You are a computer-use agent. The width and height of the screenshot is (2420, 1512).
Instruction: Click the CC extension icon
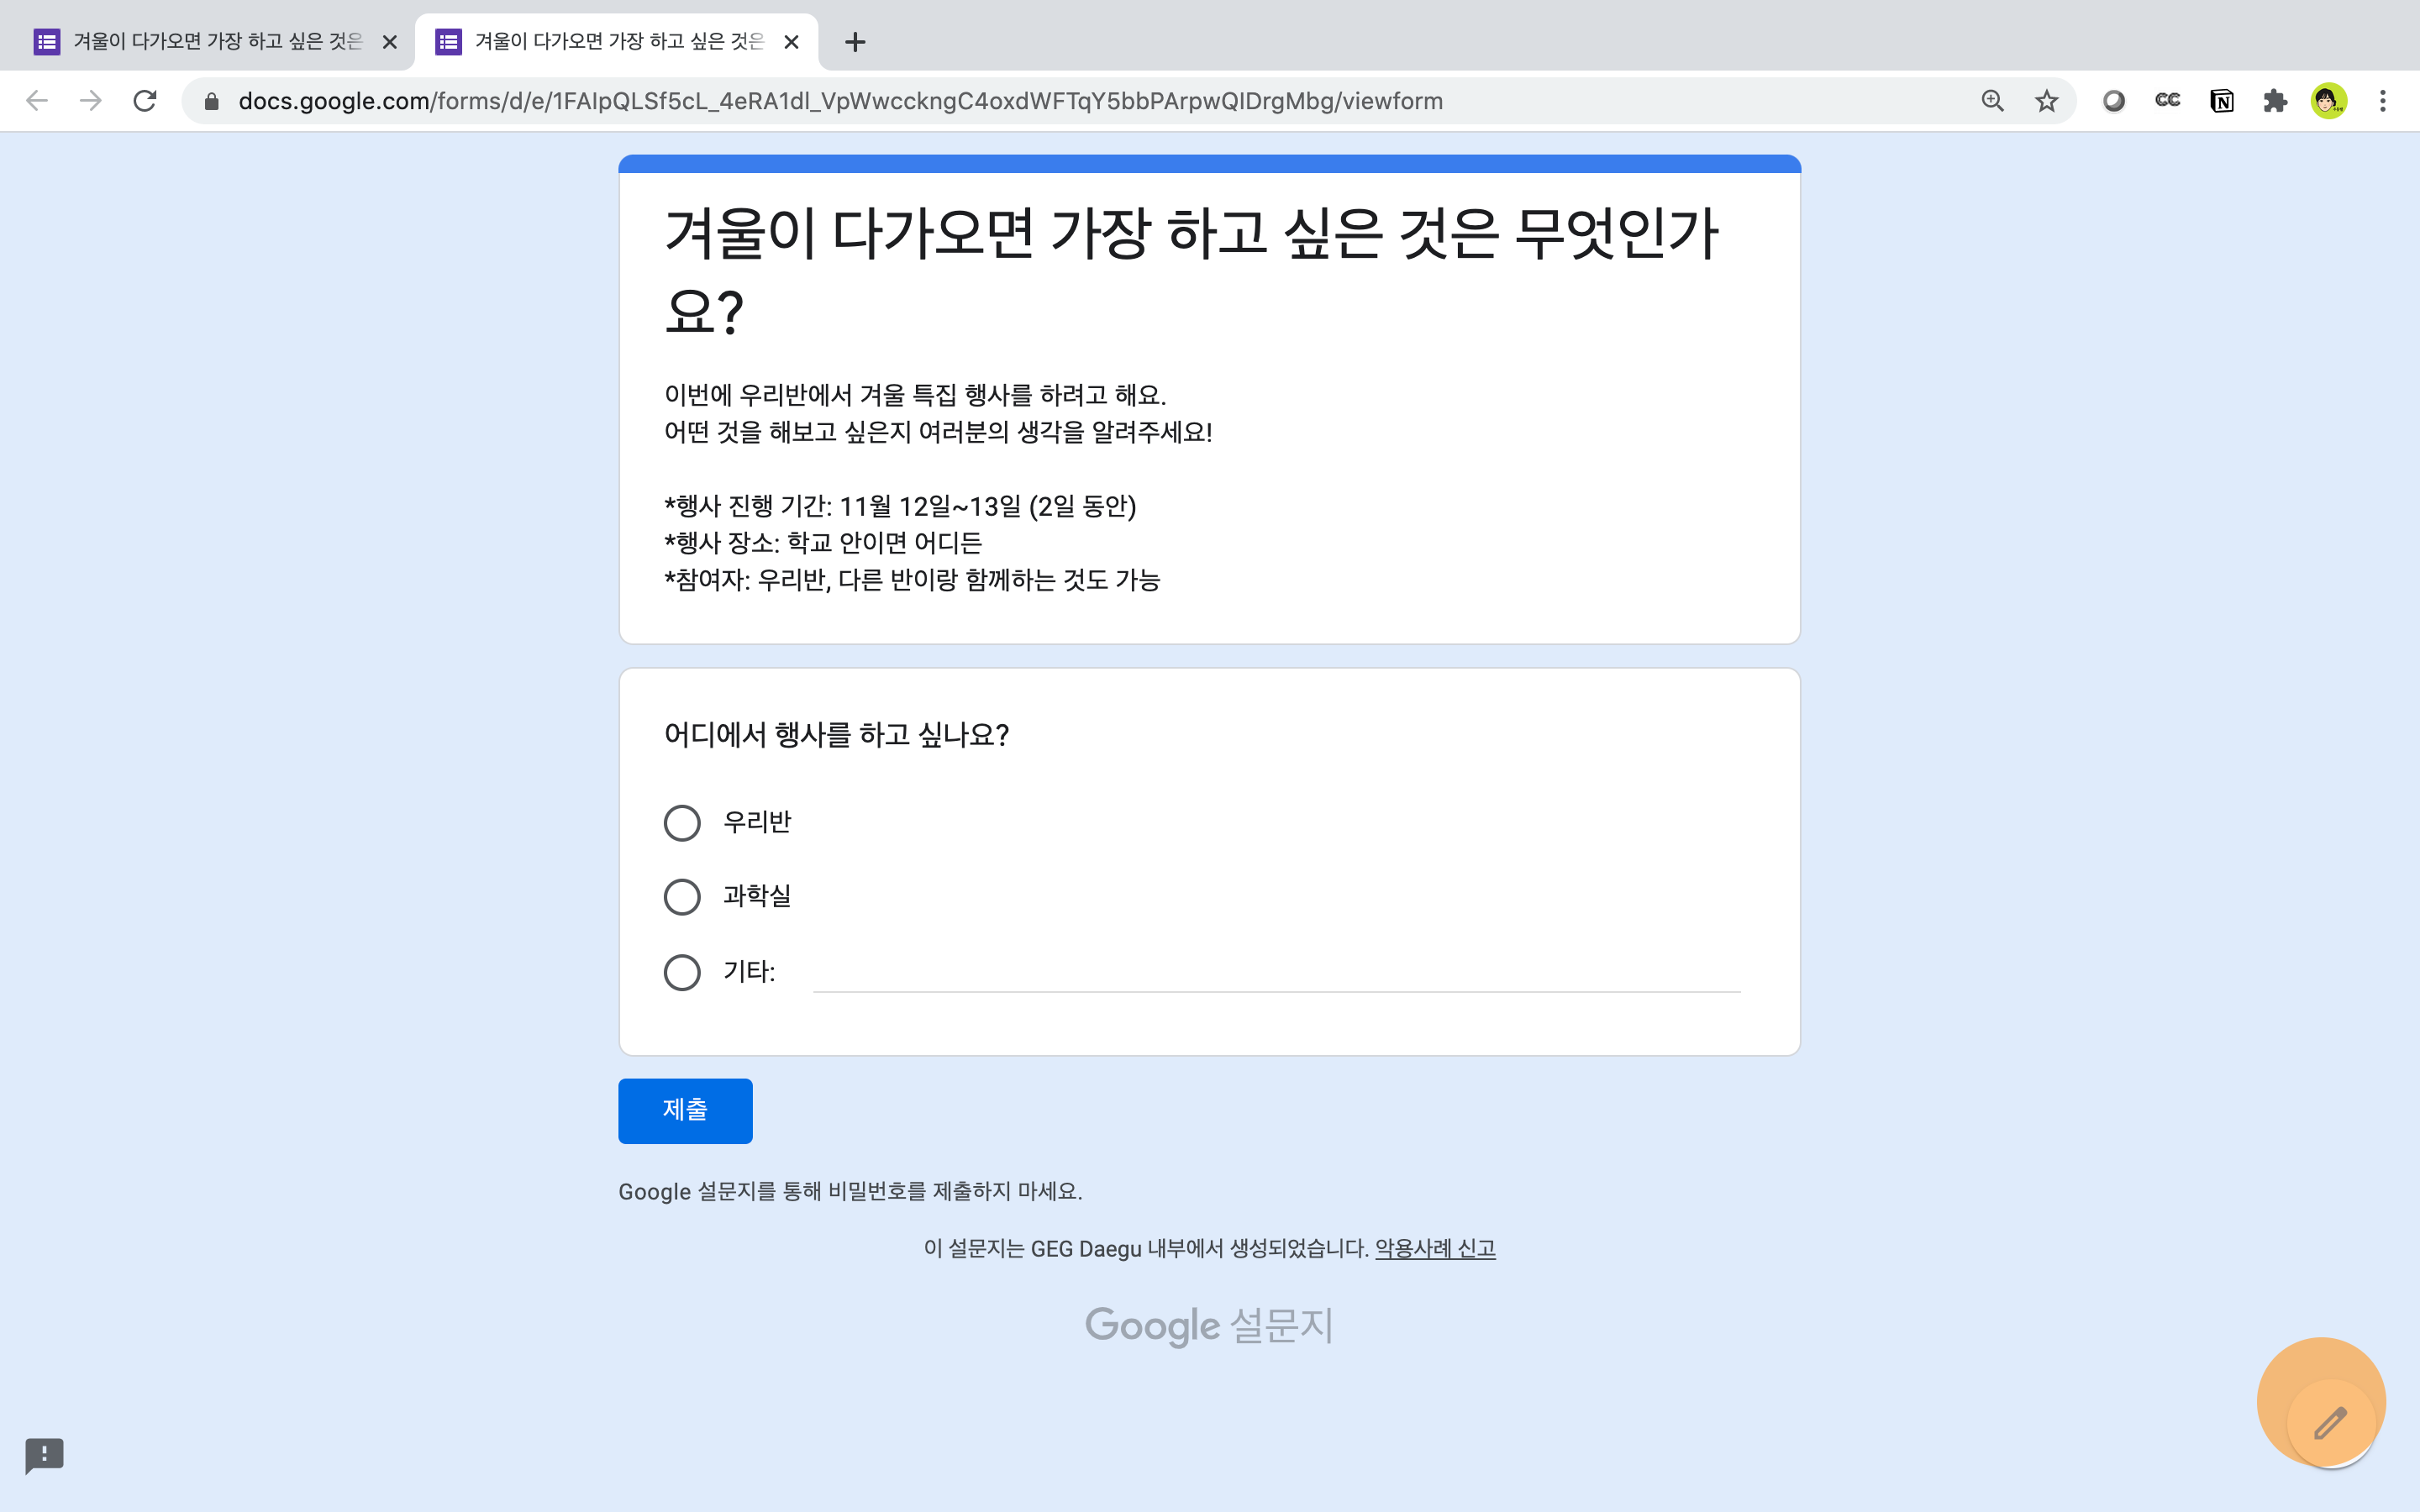pos(2167,101)
